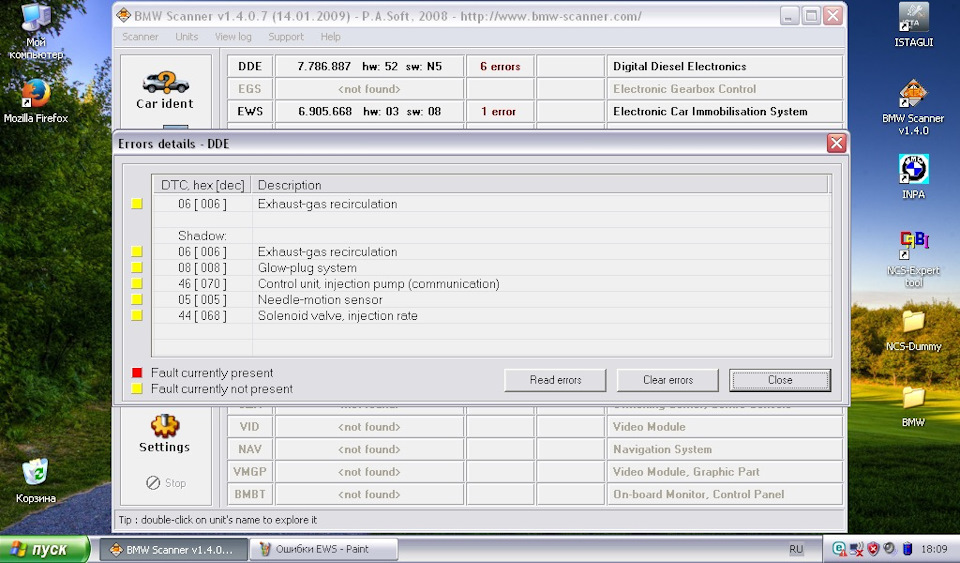This screenshot has width=960, height=563.
Task: Select BMBT unit cell
Action: tap(250, 494)
